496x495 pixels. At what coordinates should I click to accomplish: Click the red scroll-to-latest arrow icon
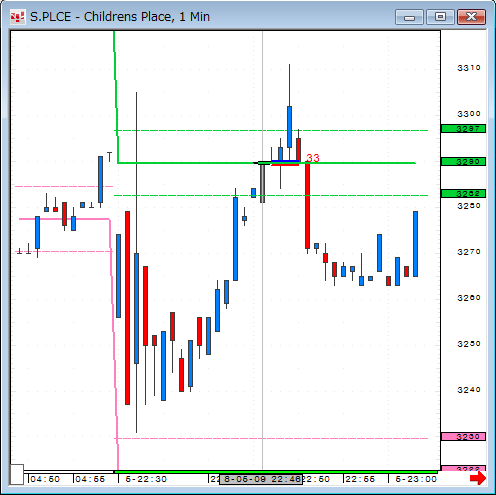[478, 478]
